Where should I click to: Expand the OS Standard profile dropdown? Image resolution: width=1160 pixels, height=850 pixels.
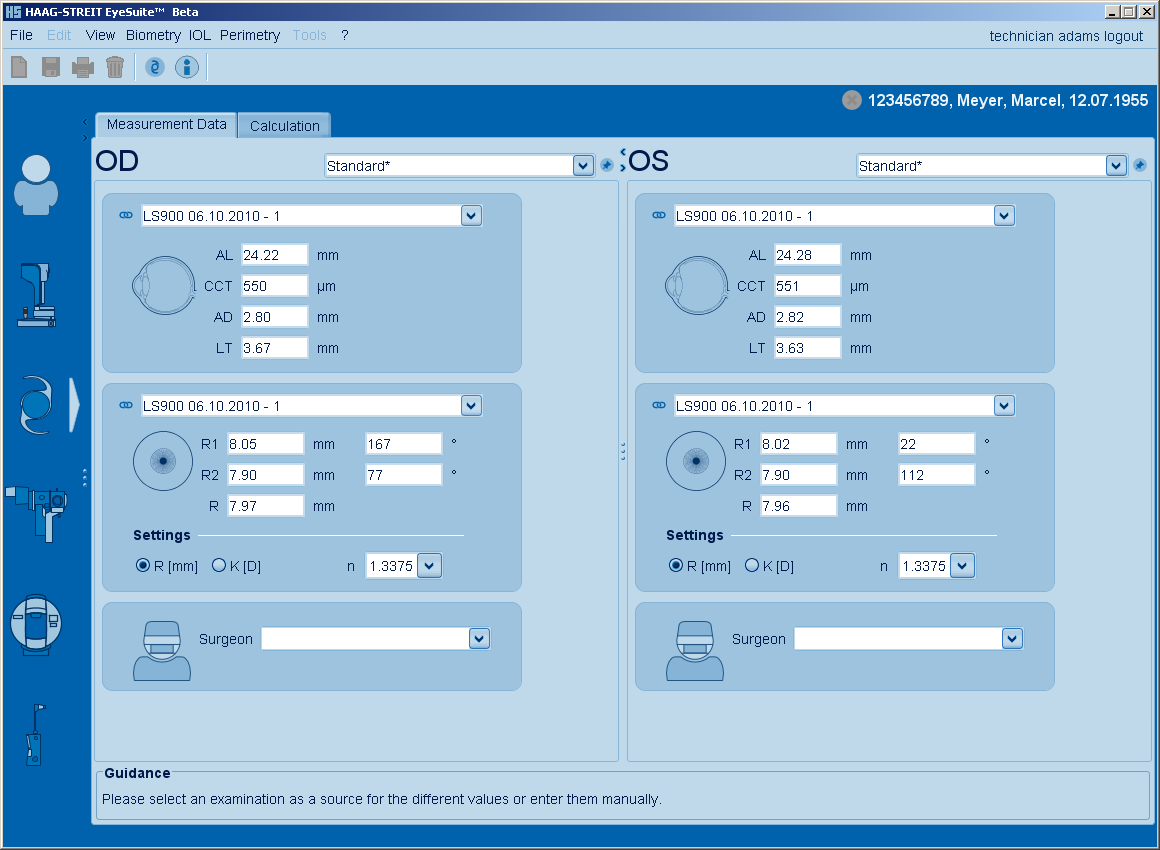(x=1116, y=166)
